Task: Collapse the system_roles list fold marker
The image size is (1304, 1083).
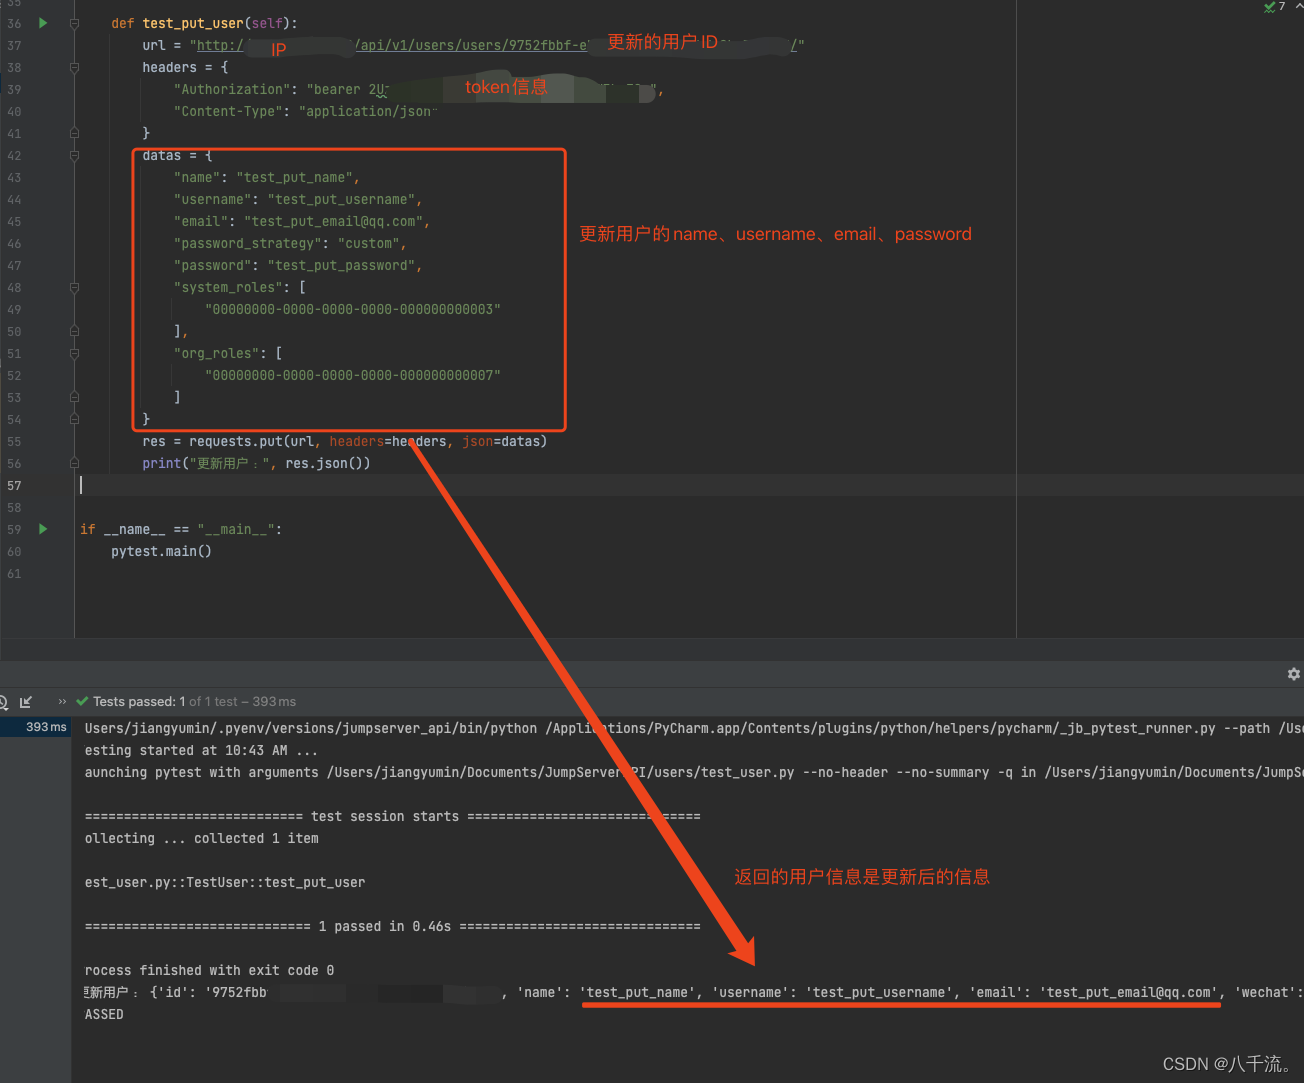Action: click(74, 287)
